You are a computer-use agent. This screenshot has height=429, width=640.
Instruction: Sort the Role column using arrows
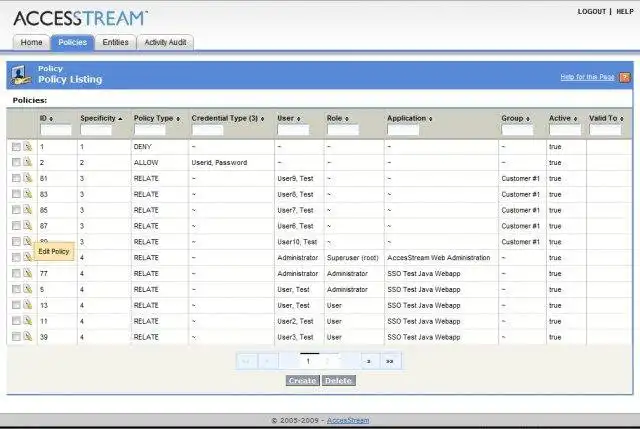pos(347,119)
